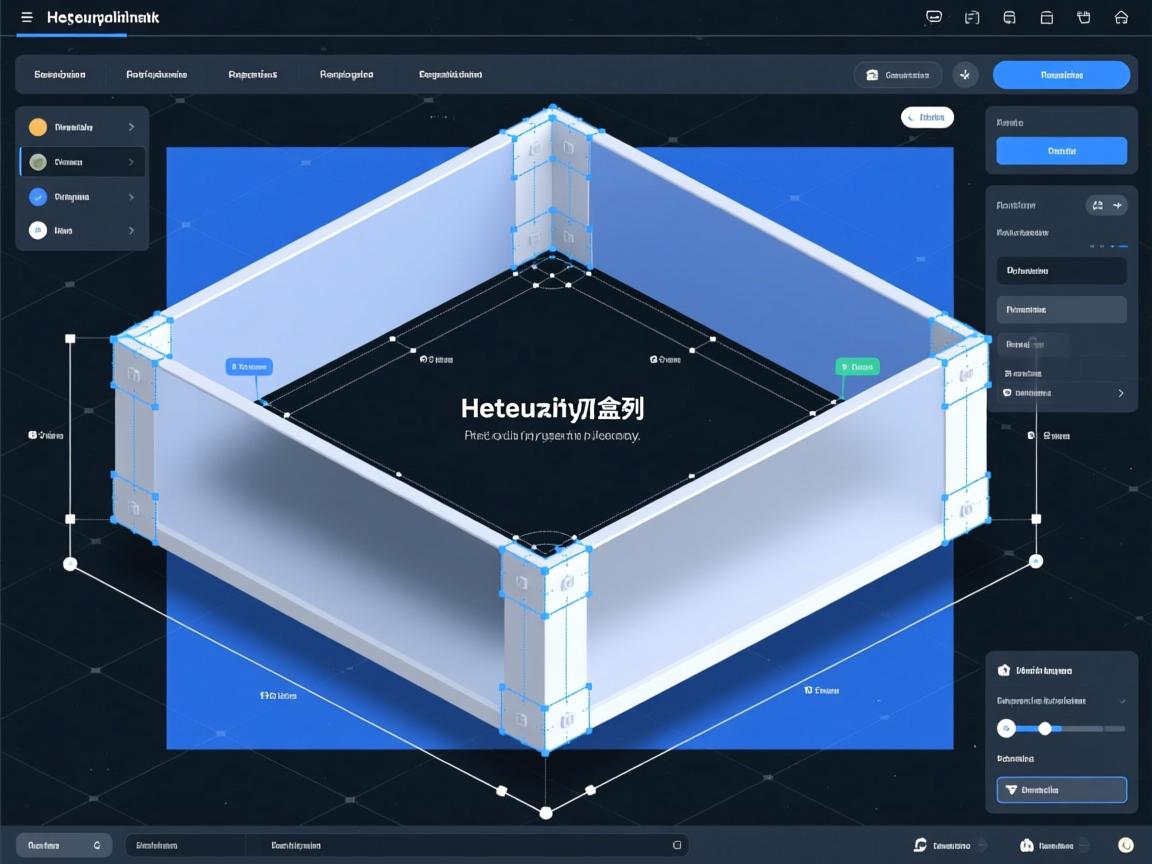The image size is (1152, 864).
Task: Click the round icon at bottom-right corner
Action: [1125, 845]
